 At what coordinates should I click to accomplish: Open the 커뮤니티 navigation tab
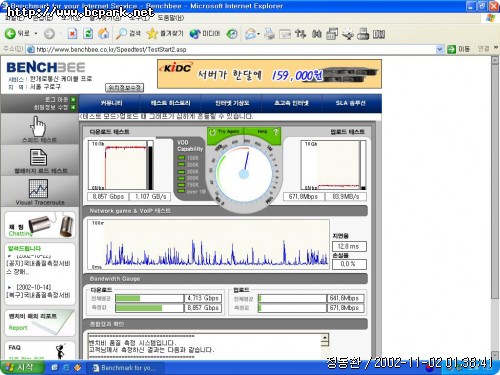111,103
